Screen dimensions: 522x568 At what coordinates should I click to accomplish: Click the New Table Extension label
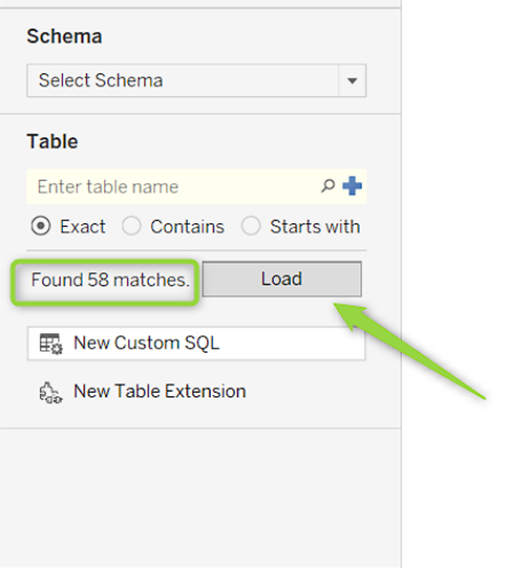pyautogui.click(x=160, y=391)
